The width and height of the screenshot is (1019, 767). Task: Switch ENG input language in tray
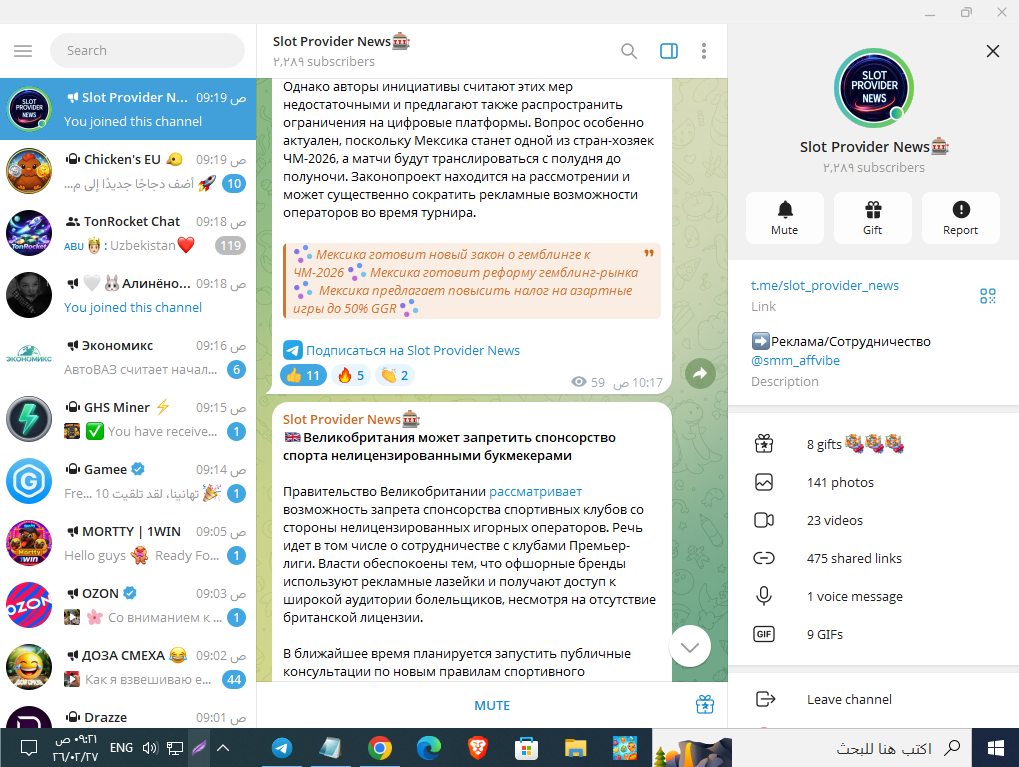click(x=122, y=748)
